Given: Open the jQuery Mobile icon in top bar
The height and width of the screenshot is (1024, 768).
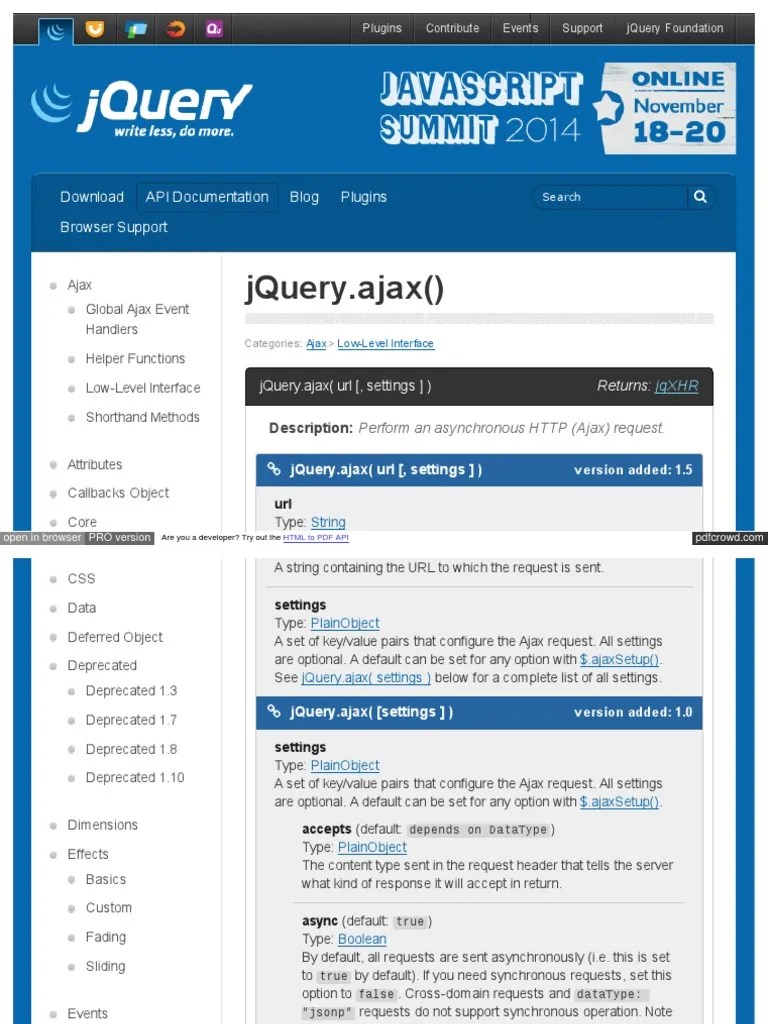Looking at the screenshot, I should [x=135, y=29].
